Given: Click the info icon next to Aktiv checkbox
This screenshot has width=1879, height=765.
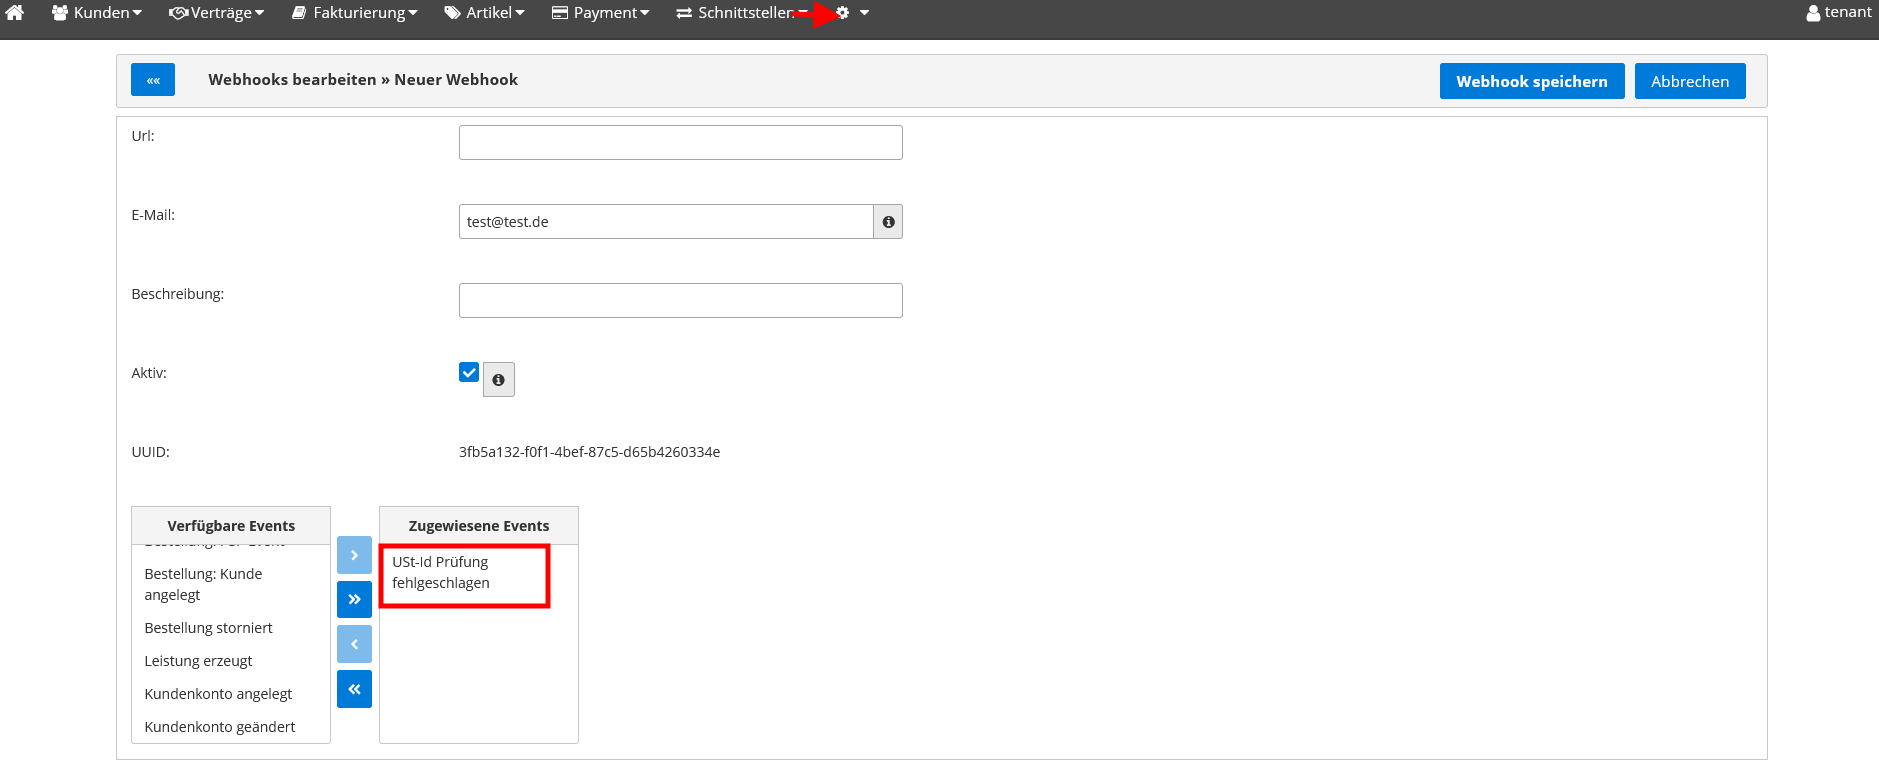Looking at the screenshot, I should pyautogui.click(x=498, y=380).
